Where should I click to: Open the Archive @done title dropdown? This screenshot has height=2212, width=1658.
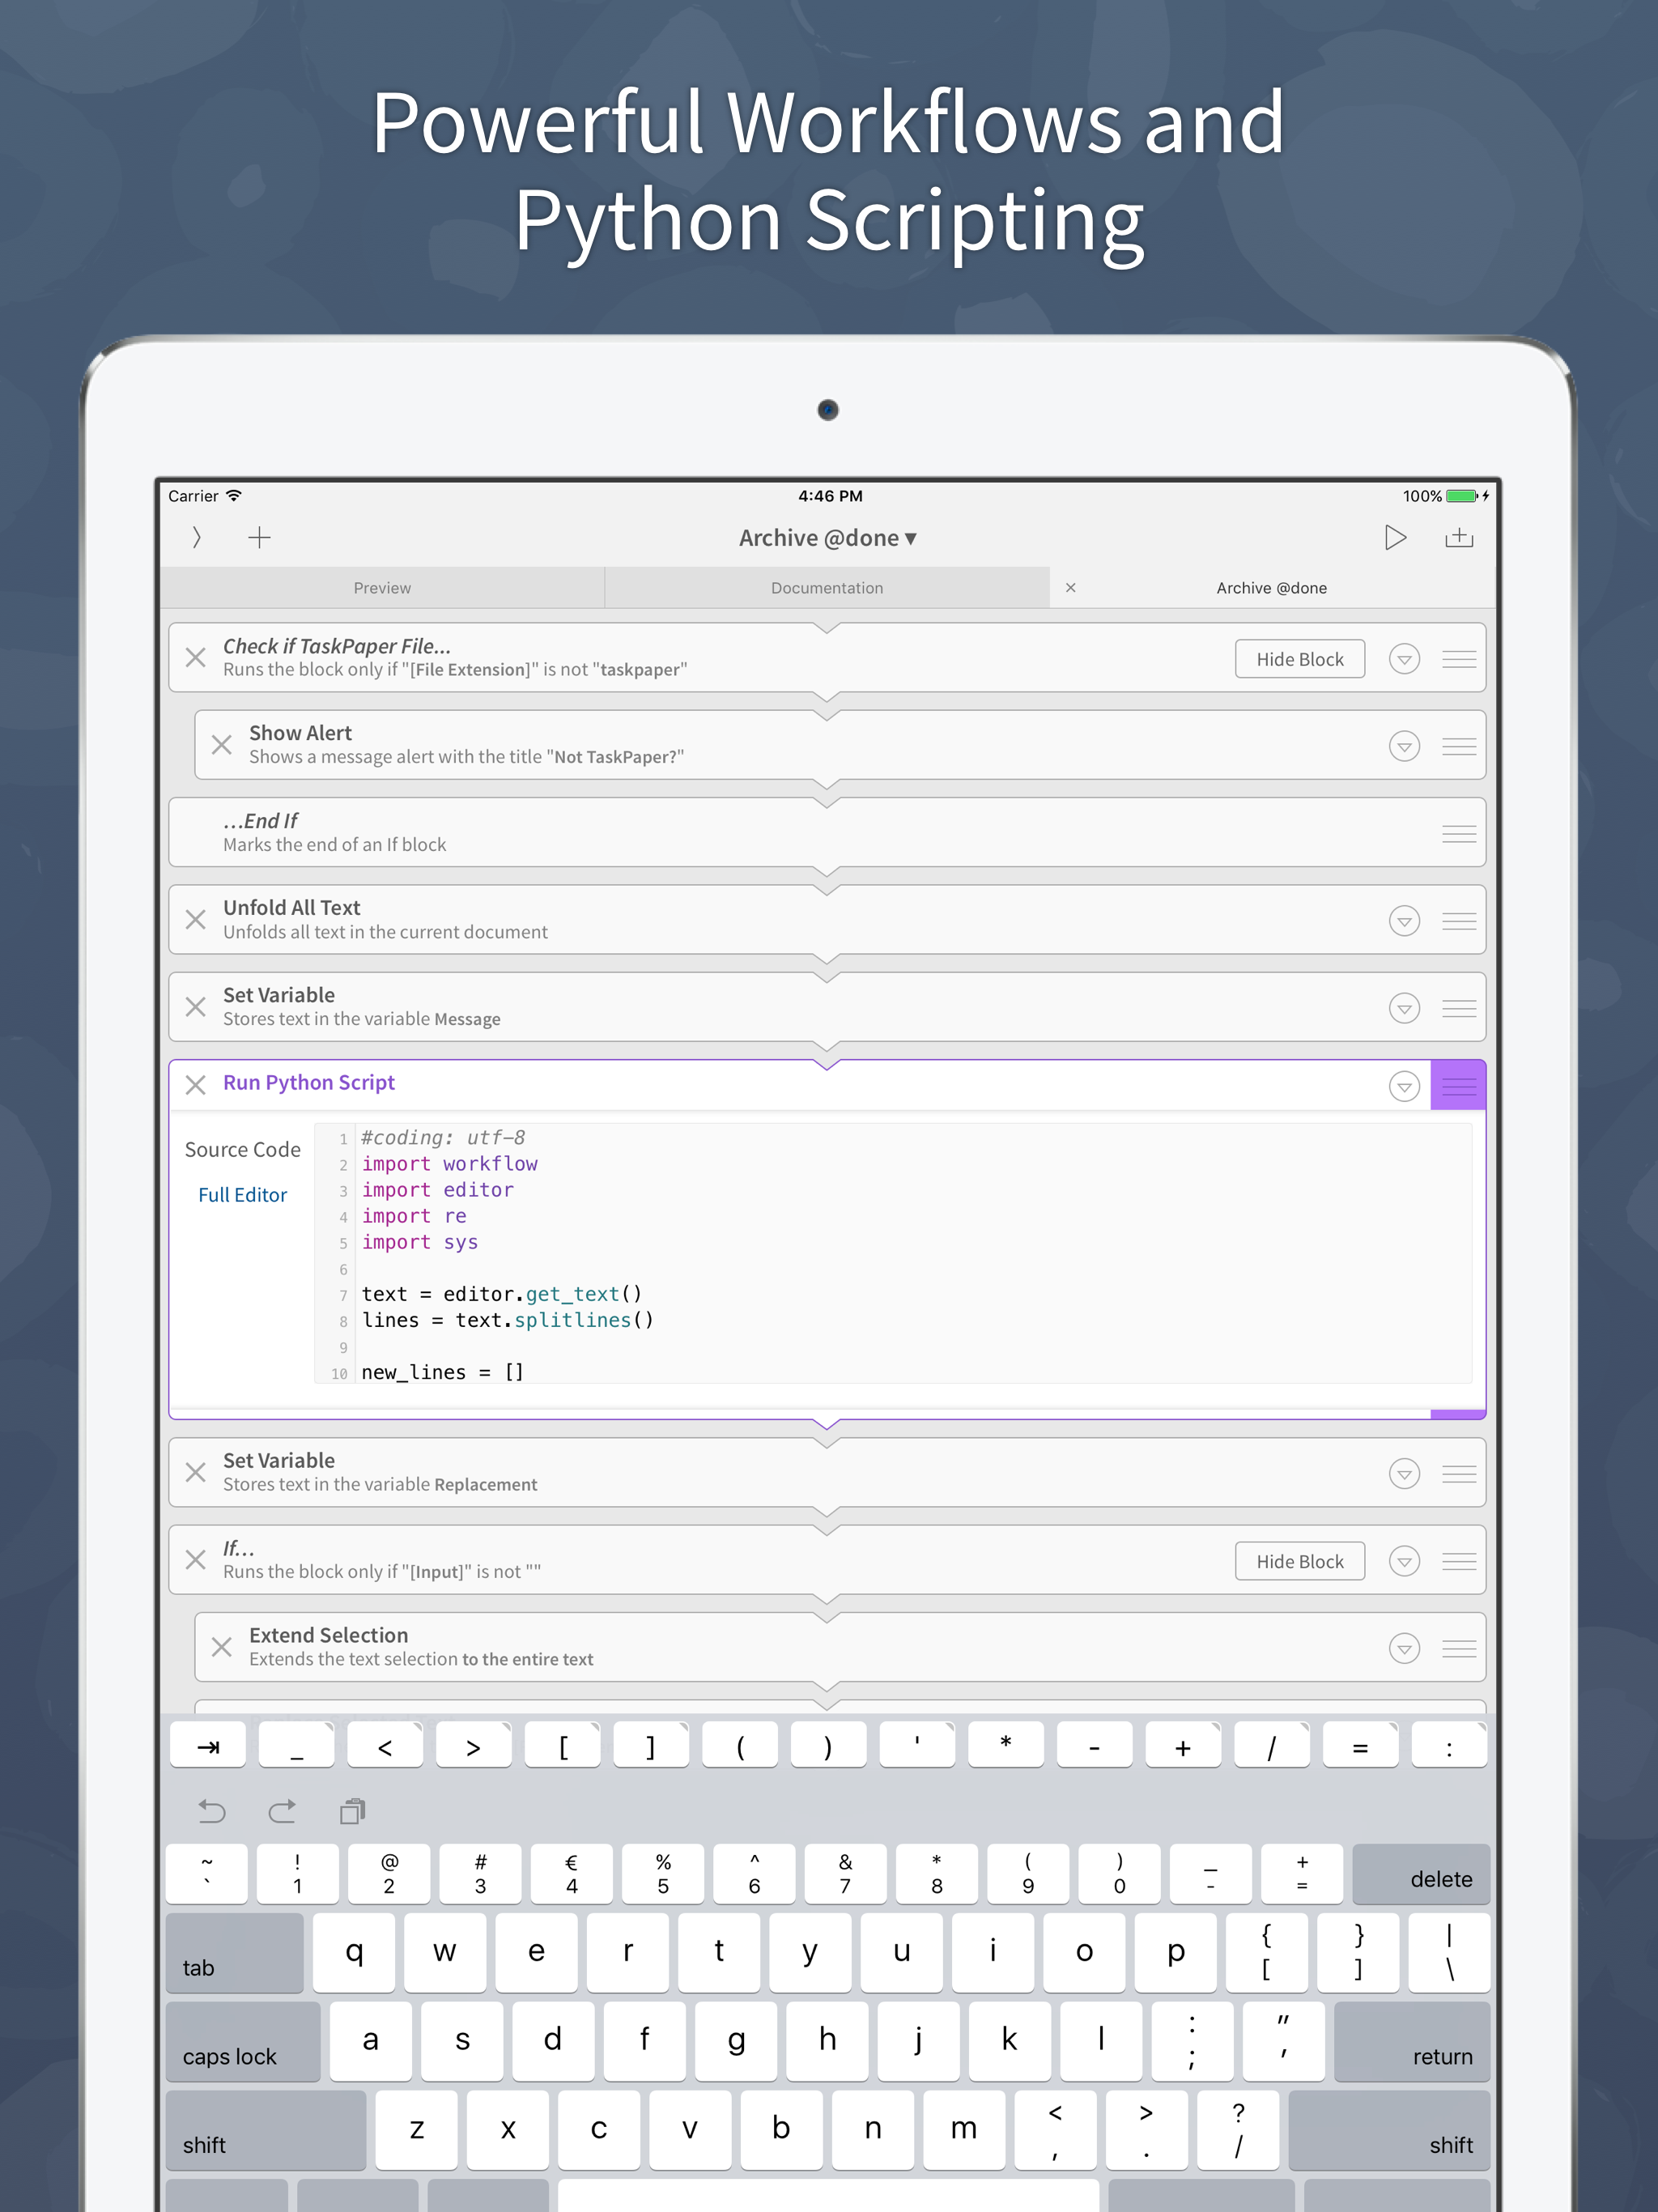824,537
